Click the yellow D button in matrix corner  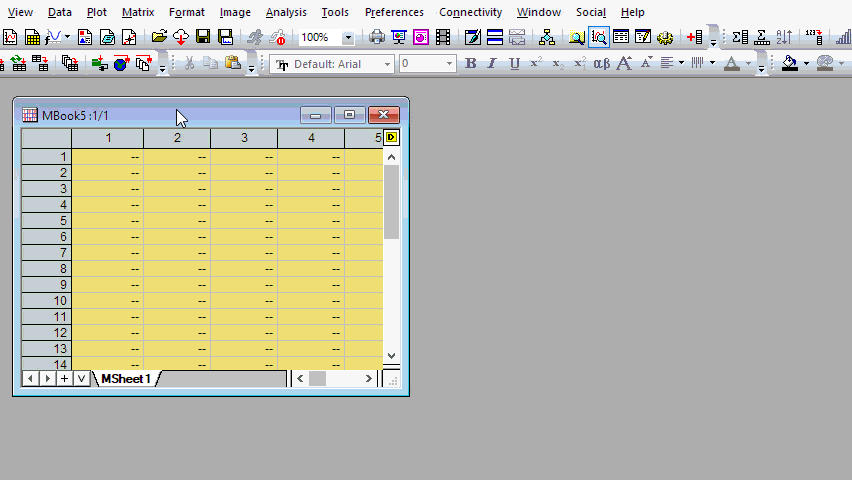click(x=391, y=137)
